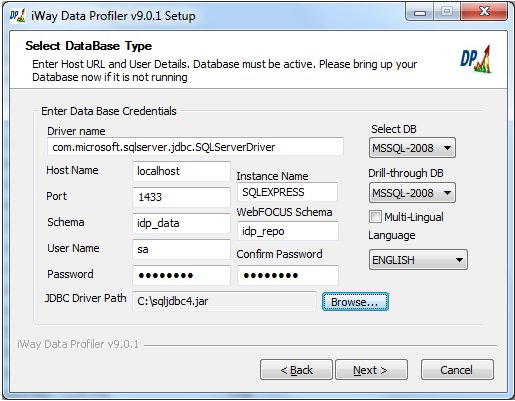515x401 pixels.
Task: Click the Driver name label
Action: tap(76, 131)
